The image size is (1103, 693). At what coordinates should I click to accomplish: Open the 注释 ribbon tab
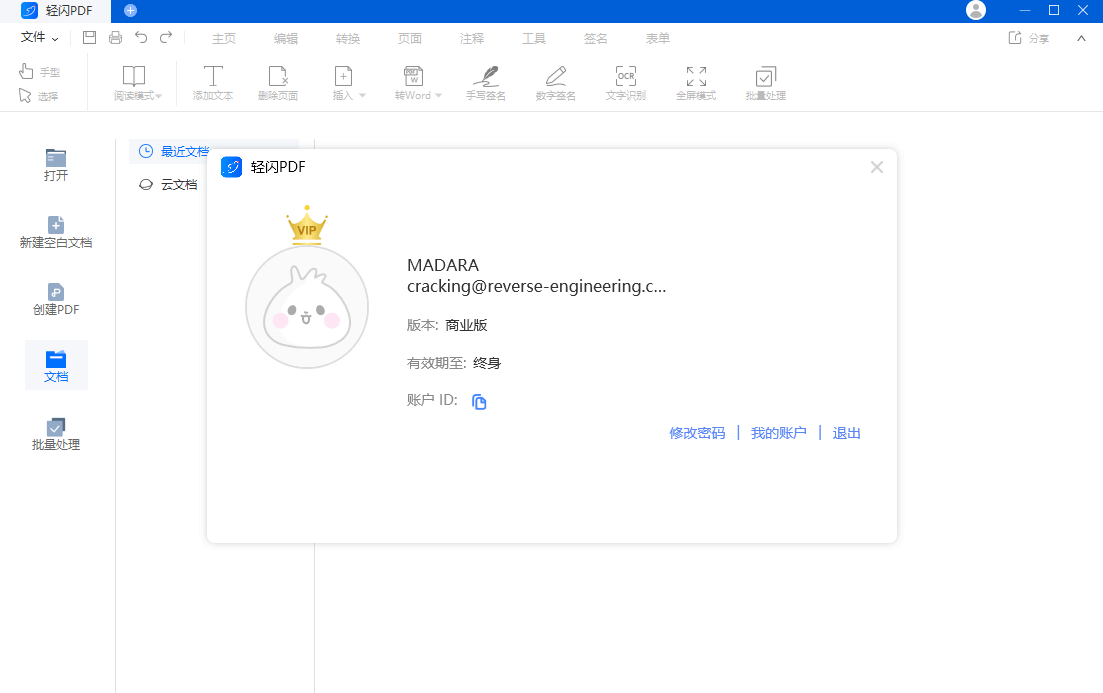point(472,38)
